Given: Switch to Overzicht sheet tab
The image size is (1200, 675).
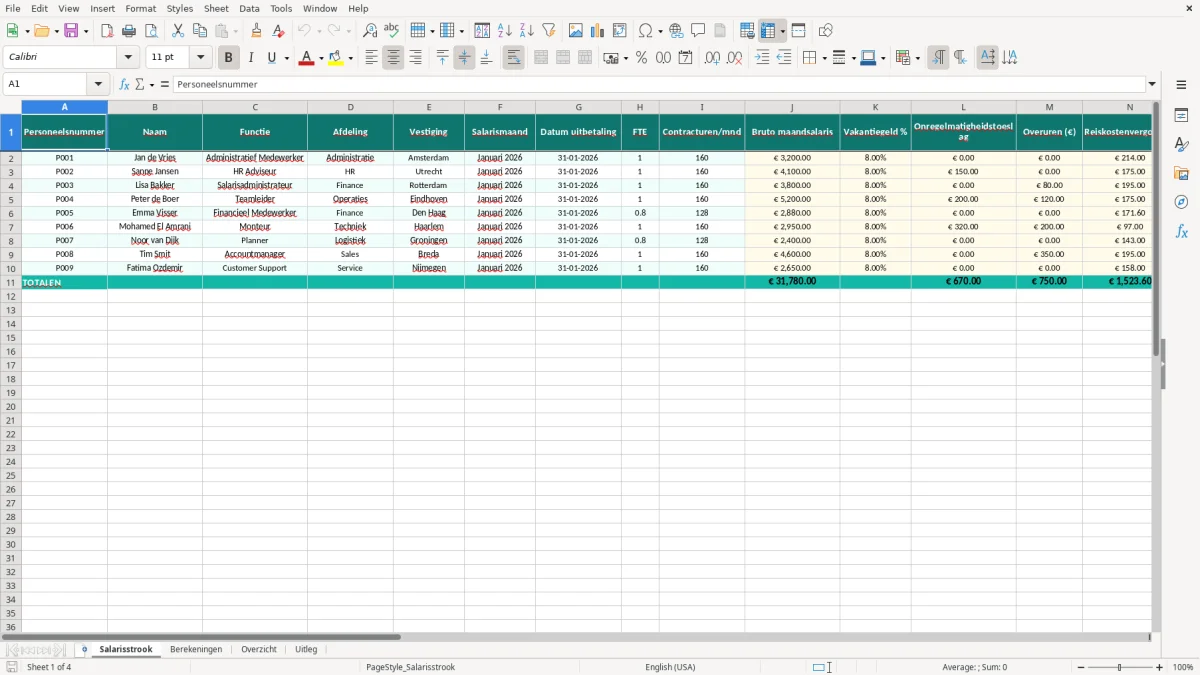Looking at the screenshot, I should (x=258, y=649).
